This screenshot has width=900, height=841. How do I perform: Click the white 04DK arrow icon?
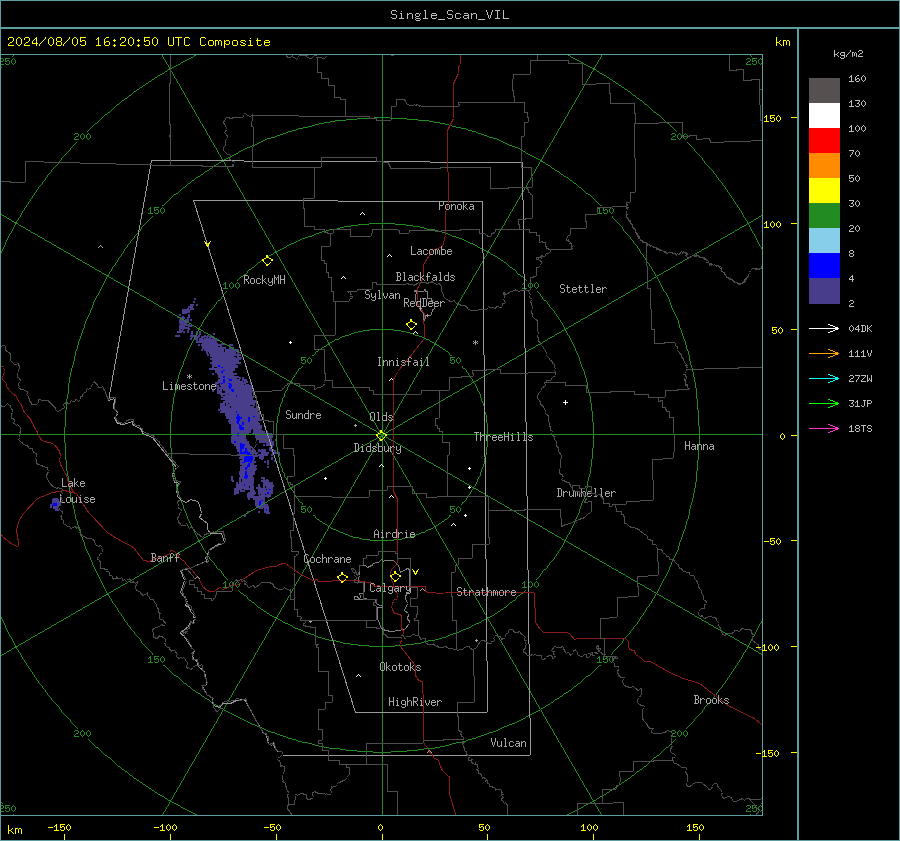(x=824, y=328)
